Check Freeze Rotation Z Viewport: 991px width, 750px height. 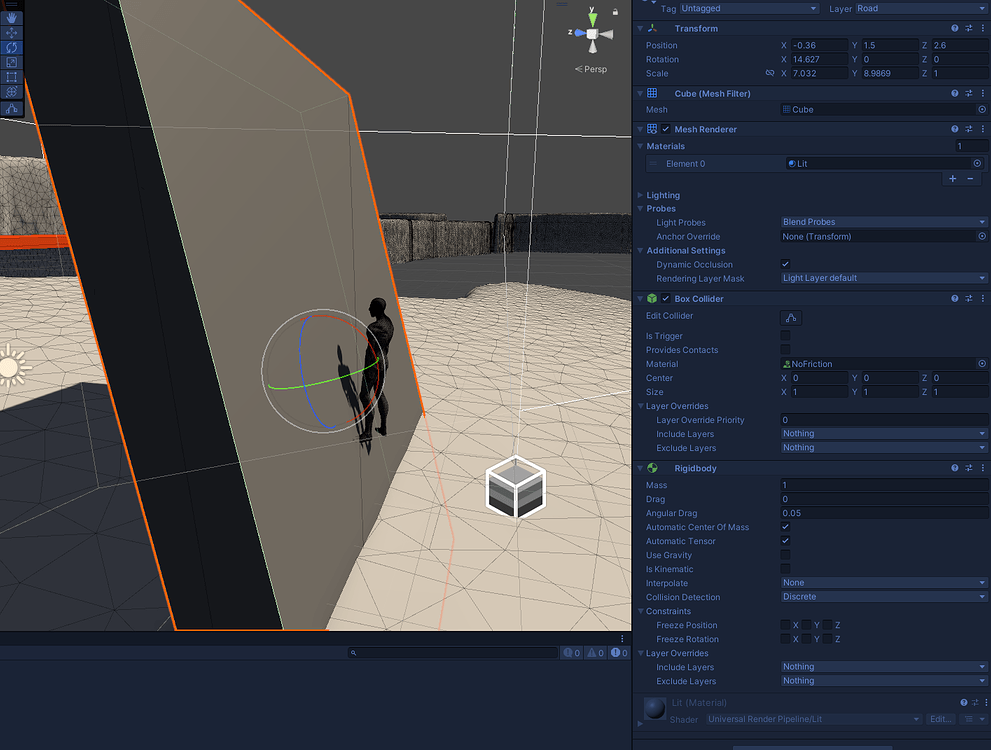click(x=827, y=639)
